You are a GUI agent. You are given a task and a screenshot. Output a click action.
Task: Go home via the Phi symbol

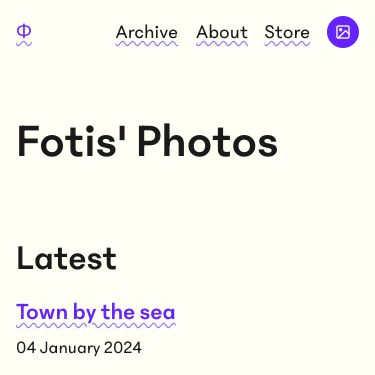24,33
